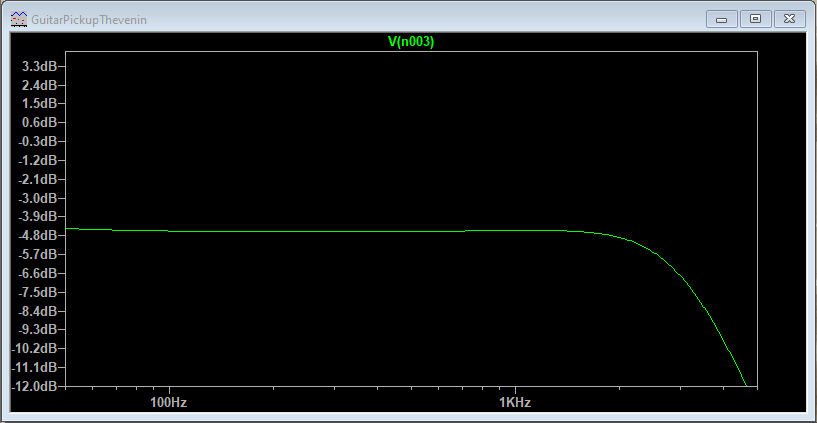The width and height of the screenshot is (817, 423).
Task: Minimize the GuitarPickupThevenin window
Action: [x=722, y=19]
